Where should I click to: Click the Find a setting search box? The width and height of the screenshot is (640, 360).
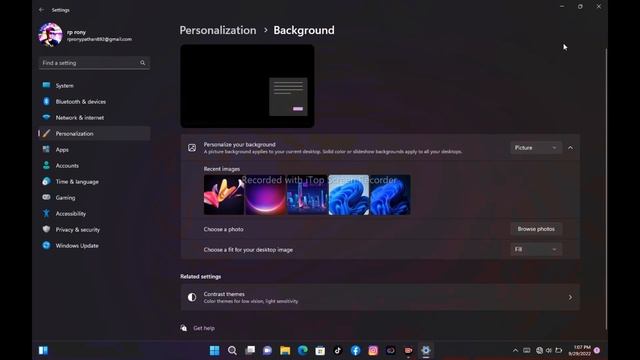point(94,63)
